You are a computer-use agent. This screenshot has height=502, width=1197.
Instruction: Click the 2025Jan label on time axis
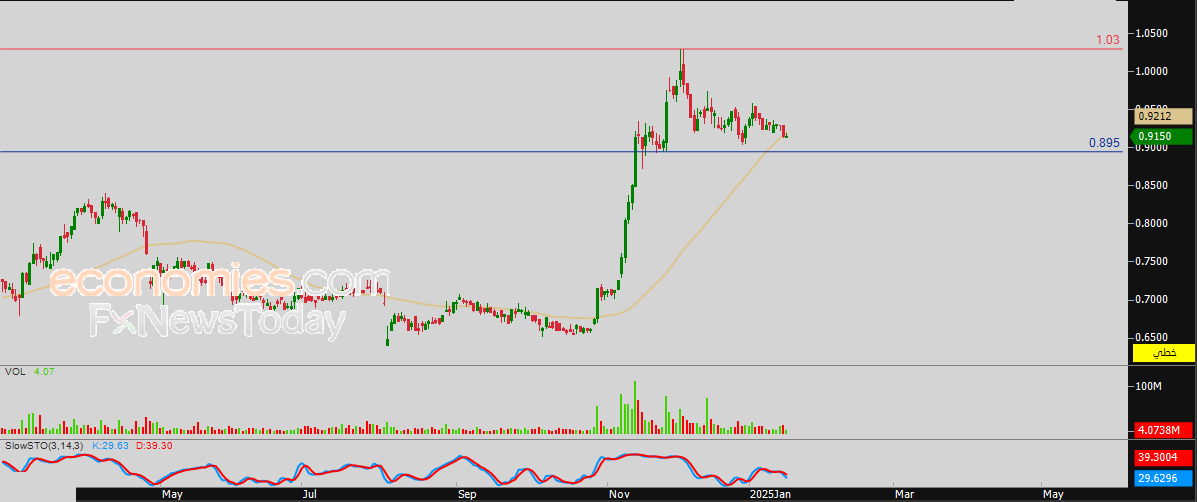[770, 495]
